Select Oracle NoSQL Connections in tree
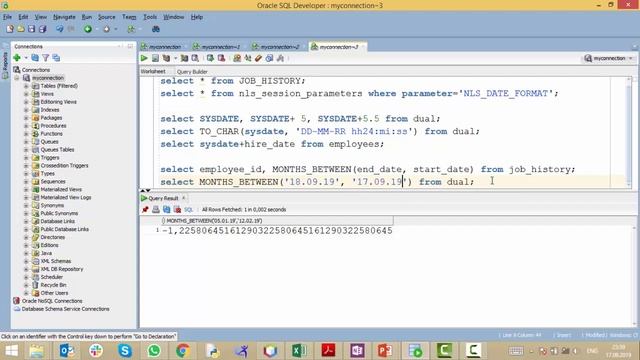This screenshot has width=640, height=360. point(52,301)
